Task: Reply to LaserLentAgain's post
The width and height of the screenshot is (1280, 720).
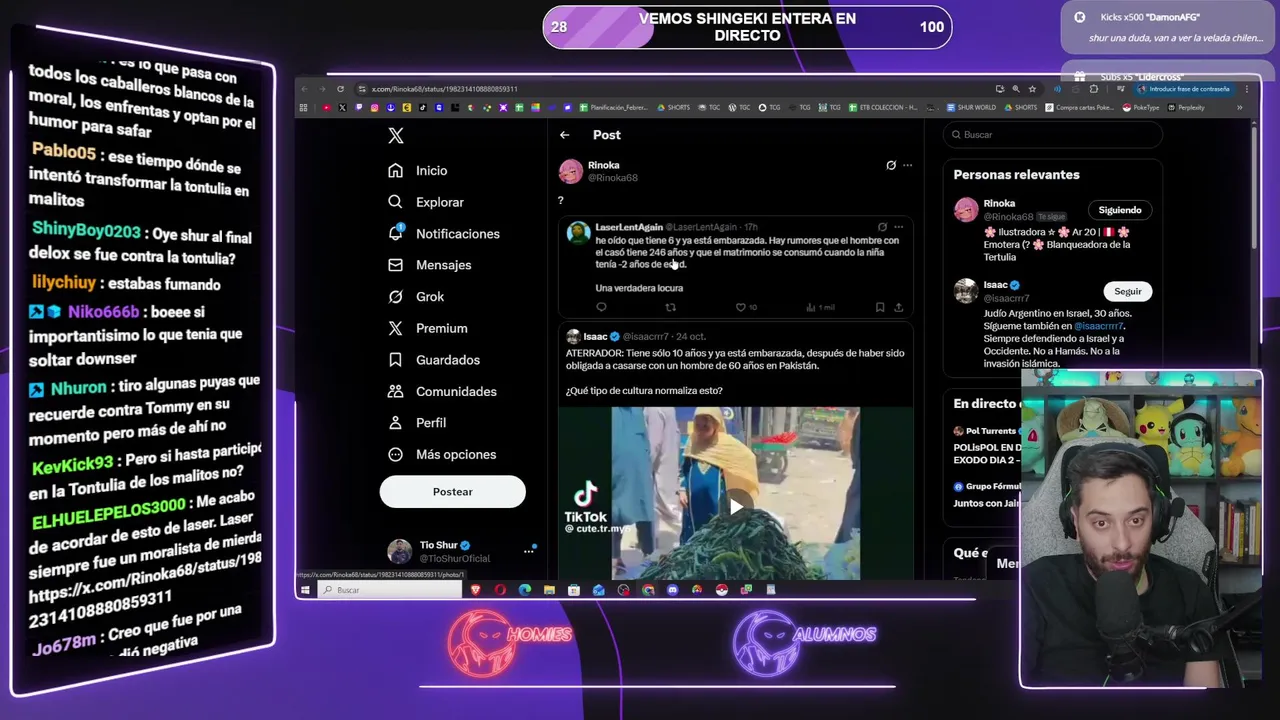Action: 601,308
